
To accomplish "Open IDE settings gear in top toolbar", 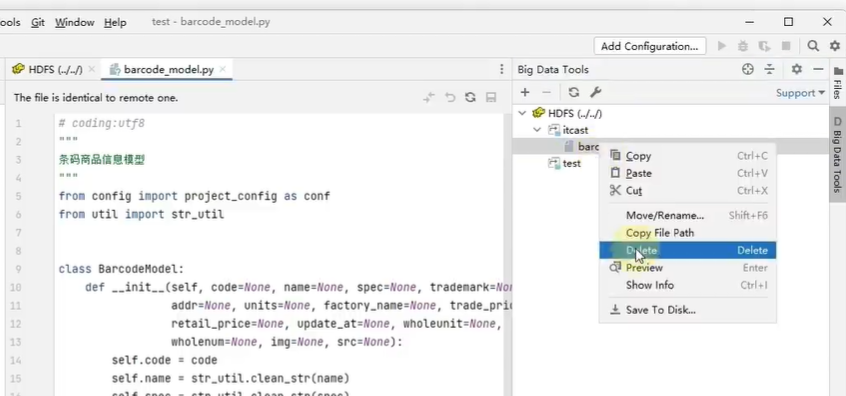I will 835,46.
